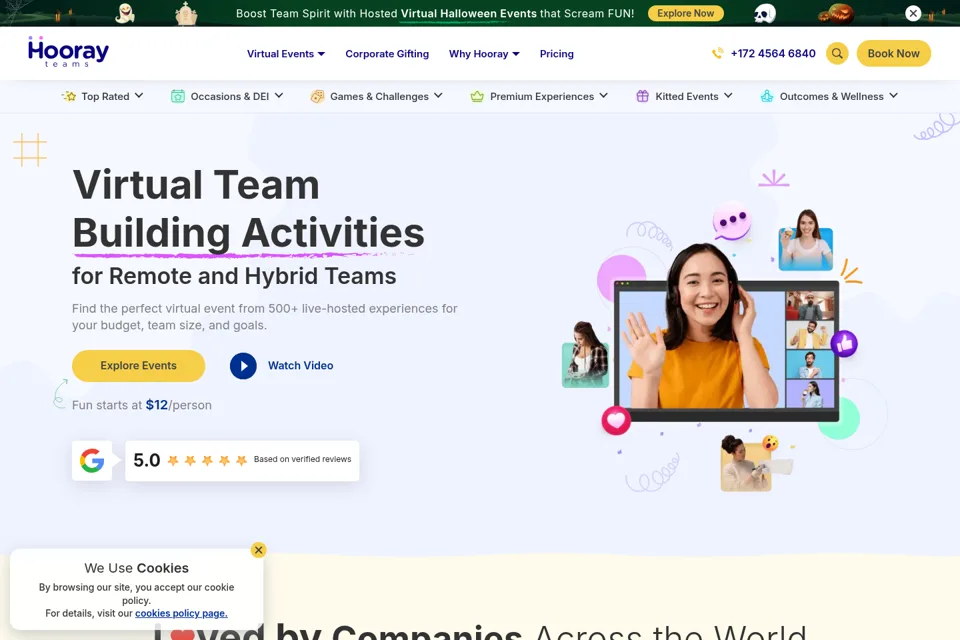Click the Kitted Events gift box icon
The width and height of the screenshot is (960, 640).
click(642, 96)
